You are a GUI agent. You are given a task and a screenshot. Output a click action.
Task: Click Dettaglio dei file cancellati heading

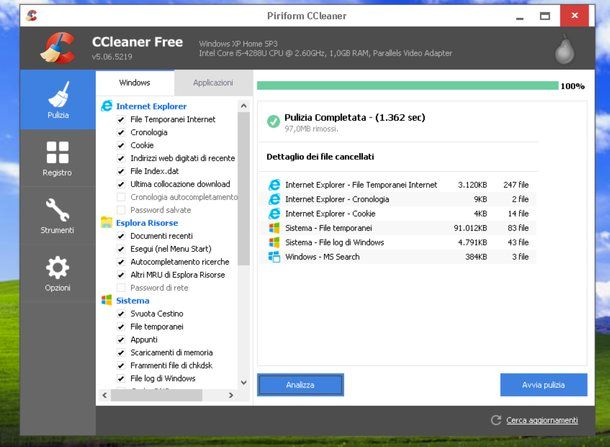[x=320, y=157]
